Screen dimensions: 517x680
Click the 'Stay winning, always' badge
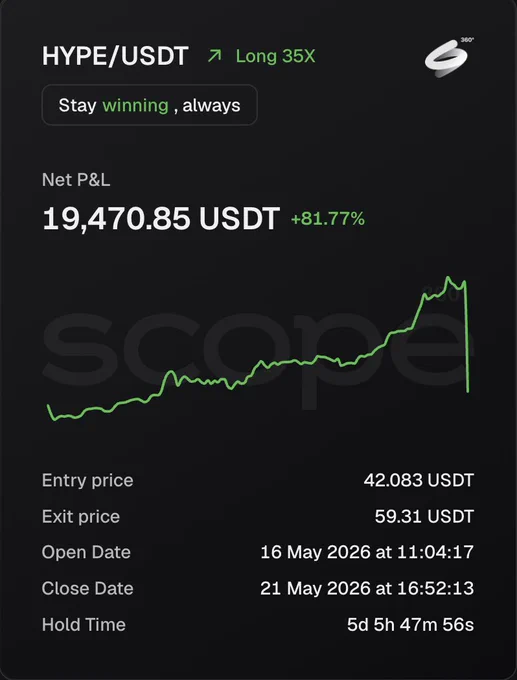point(150,105)
